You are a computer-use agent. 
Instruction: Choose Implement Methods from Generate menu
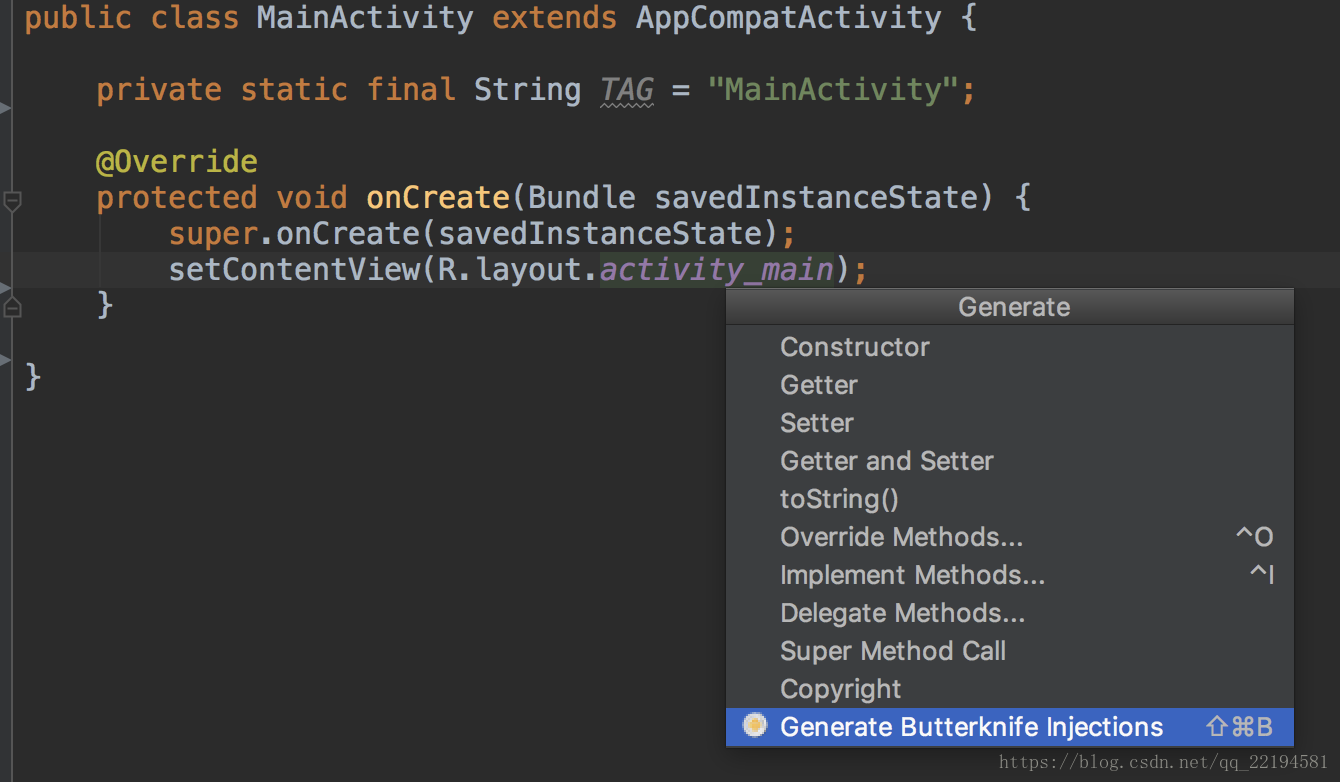[912, 575]
